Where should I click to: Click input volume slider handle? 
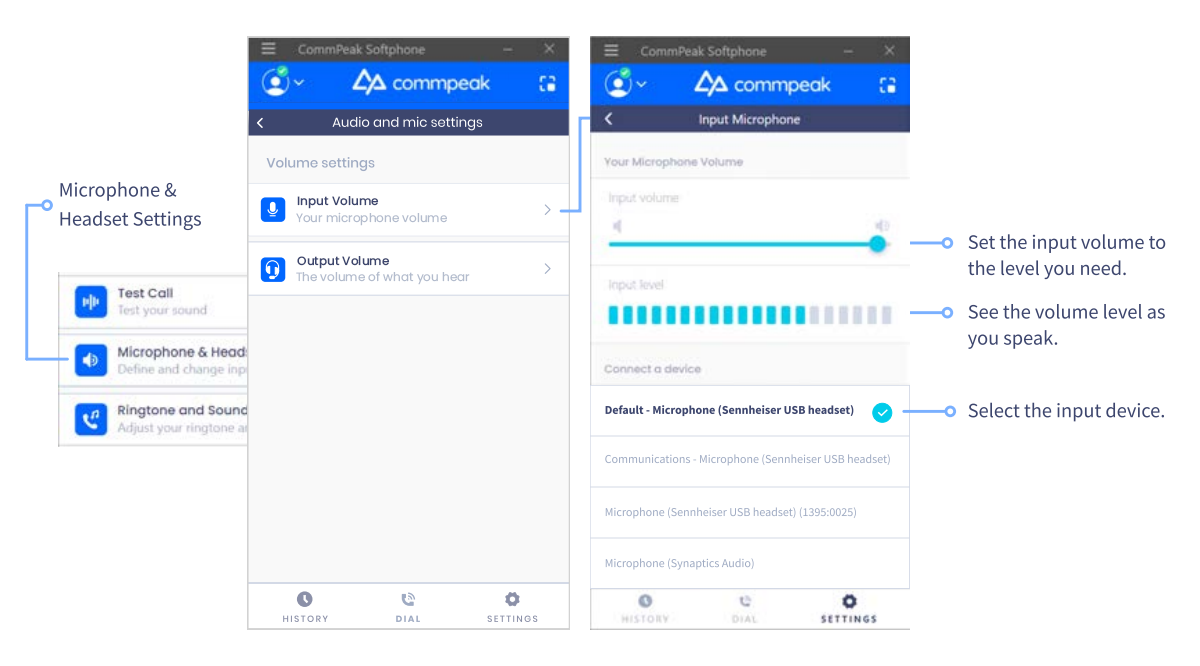pyautogui.click(x=878, y=244)
